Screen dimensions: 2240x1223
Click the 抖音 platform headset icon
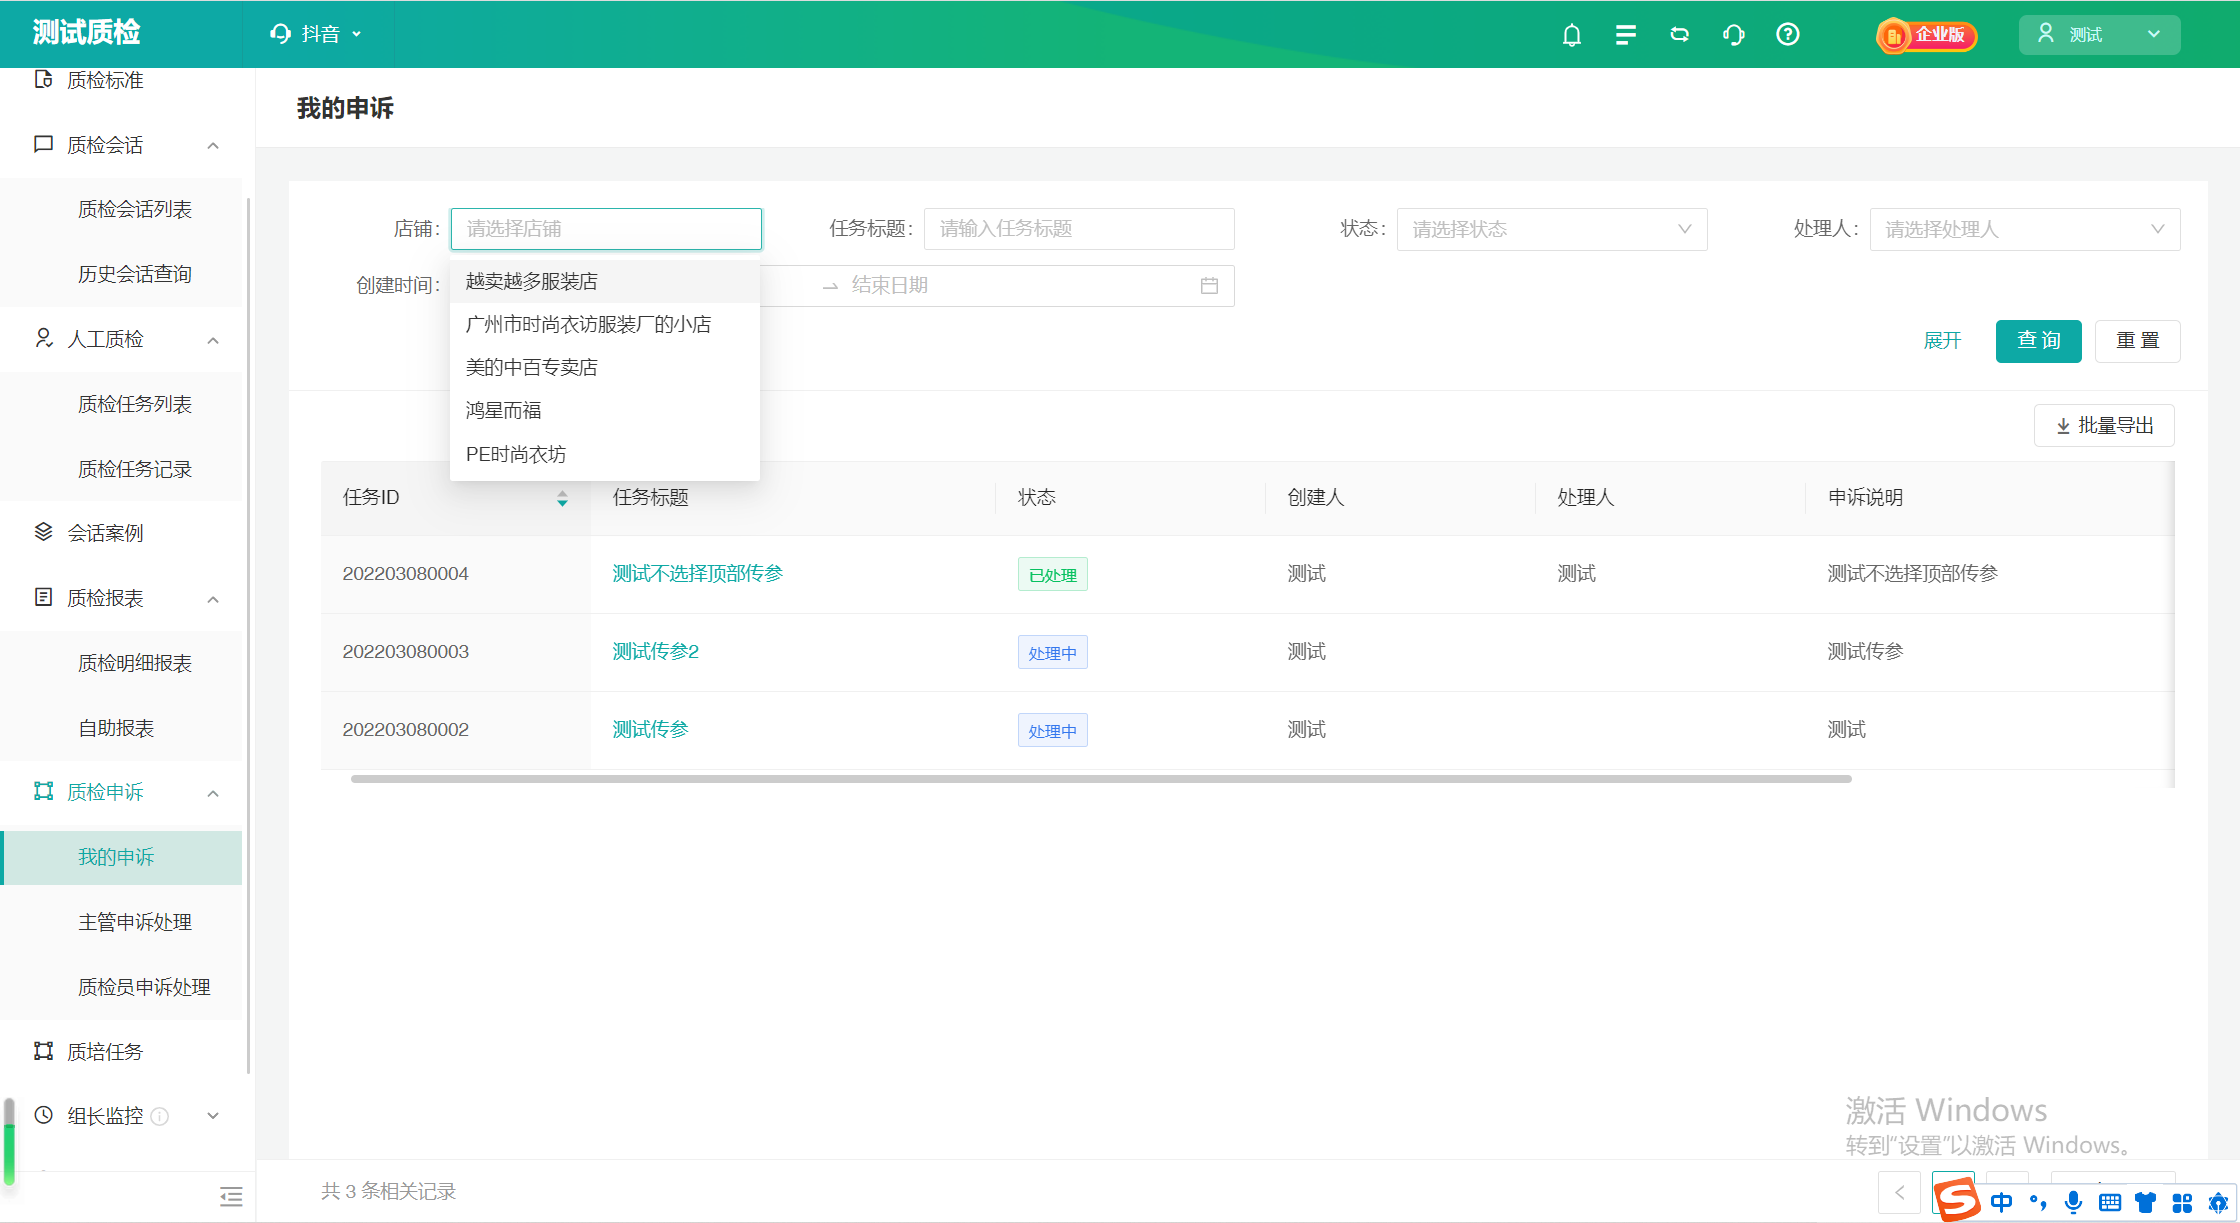tap(280, 34)
